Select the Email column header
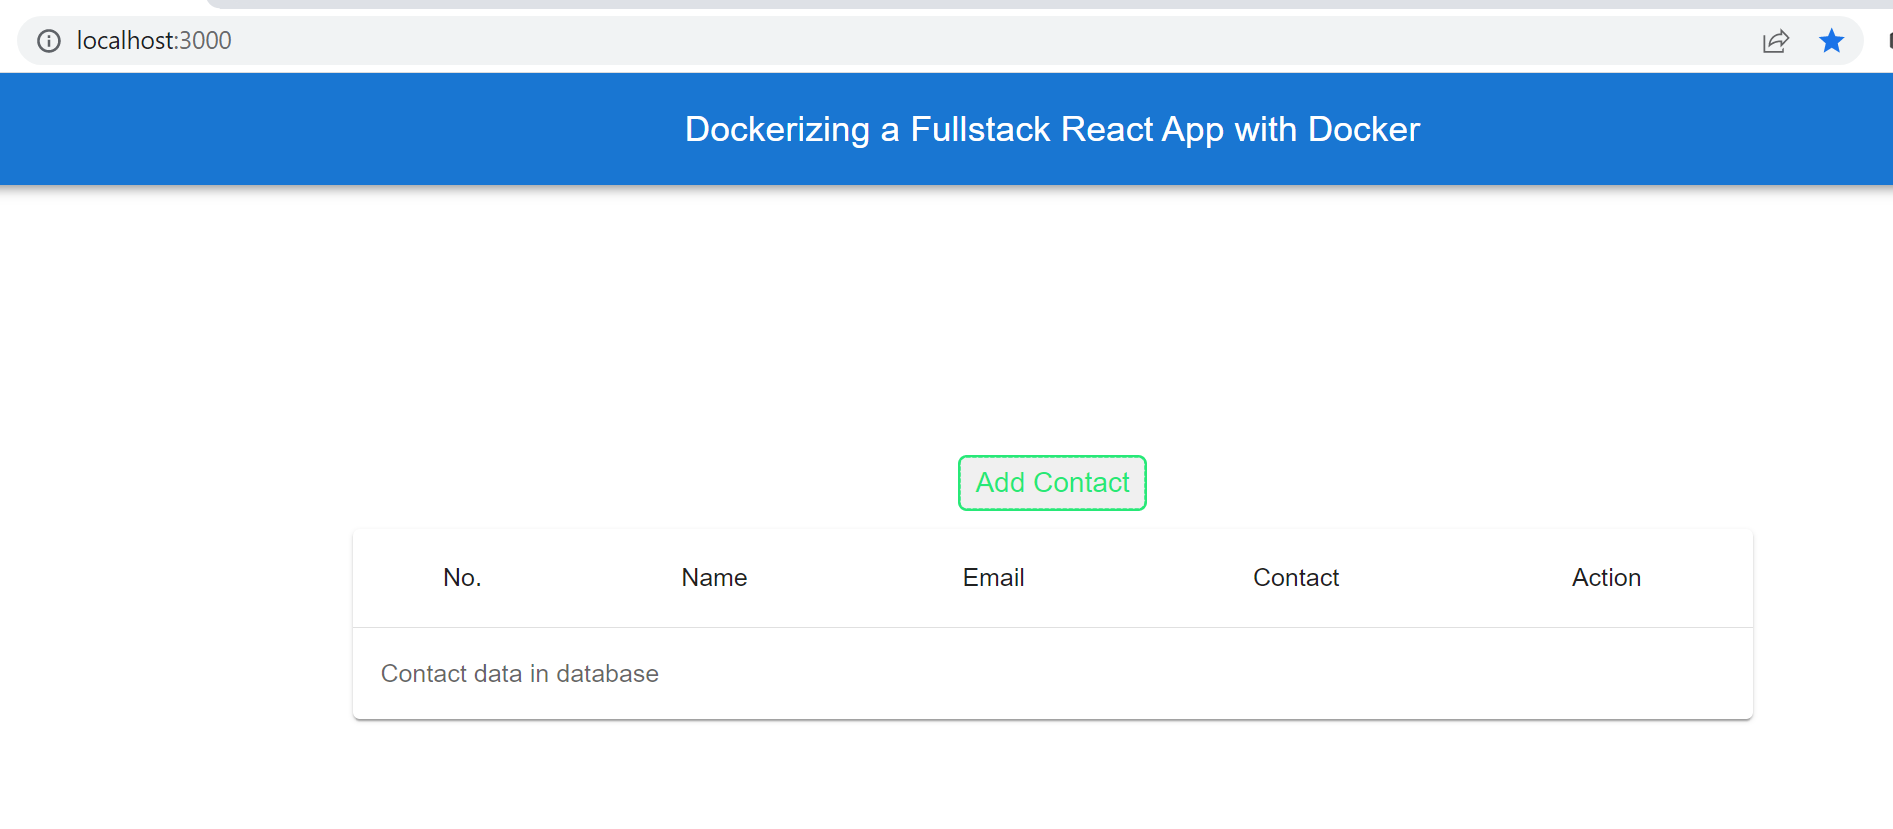The width and height of the screenshot is (1893, 829). pyautogui.click(x=993, y=578)
